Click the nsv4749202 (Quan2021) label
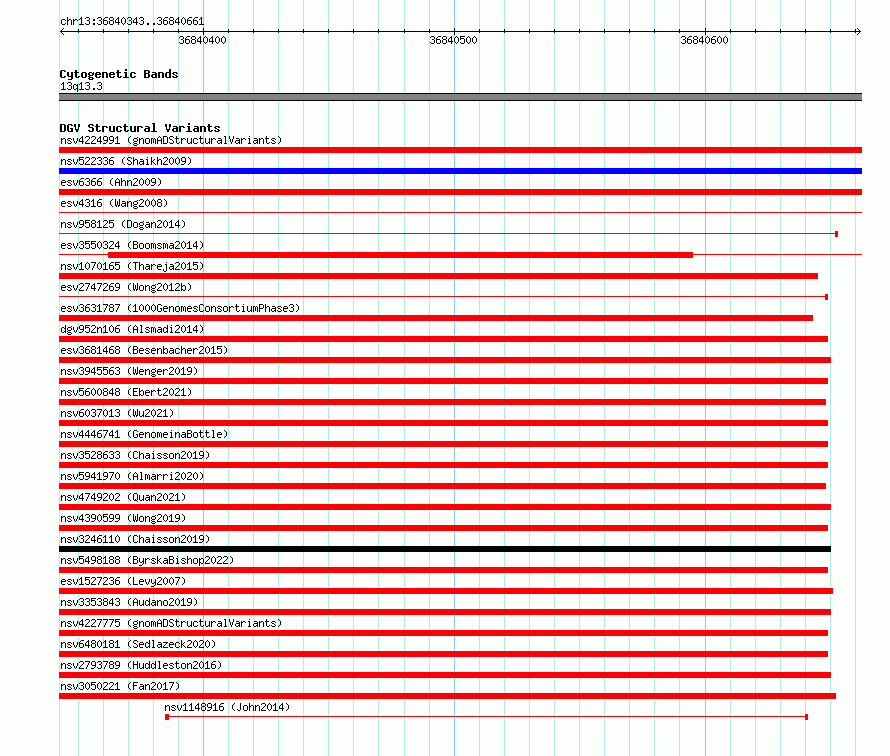 tap(123, 497)
